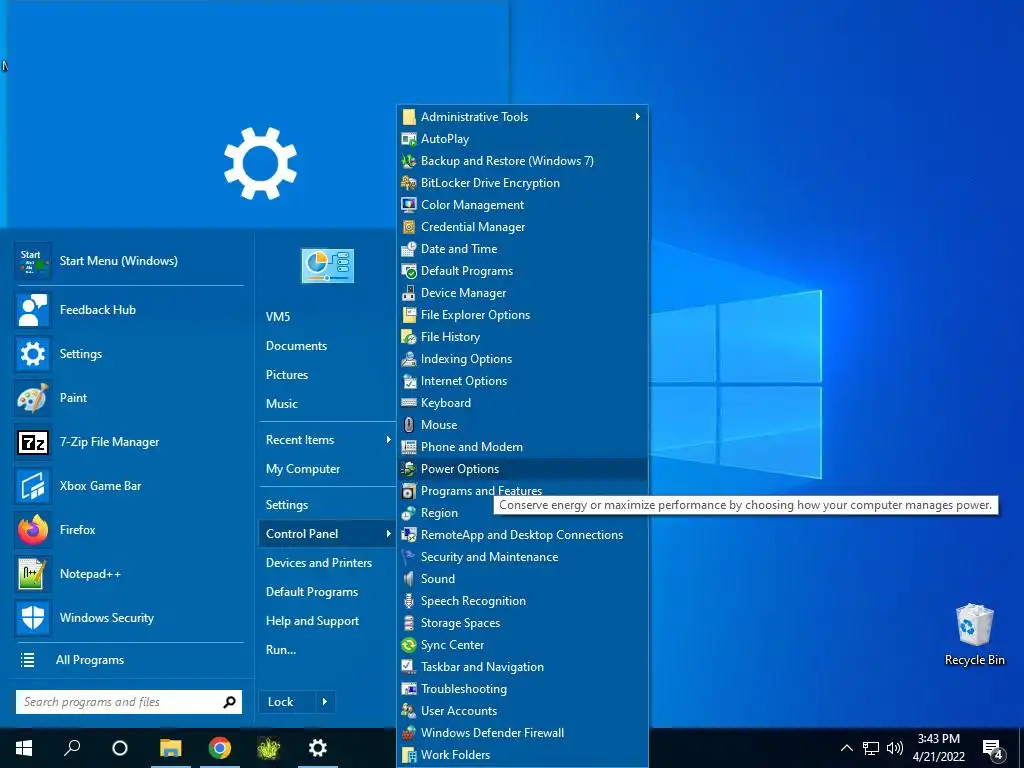Open Work Folders entry
The height and width of the screenshot is (768, 1024).
coord(522,755)
